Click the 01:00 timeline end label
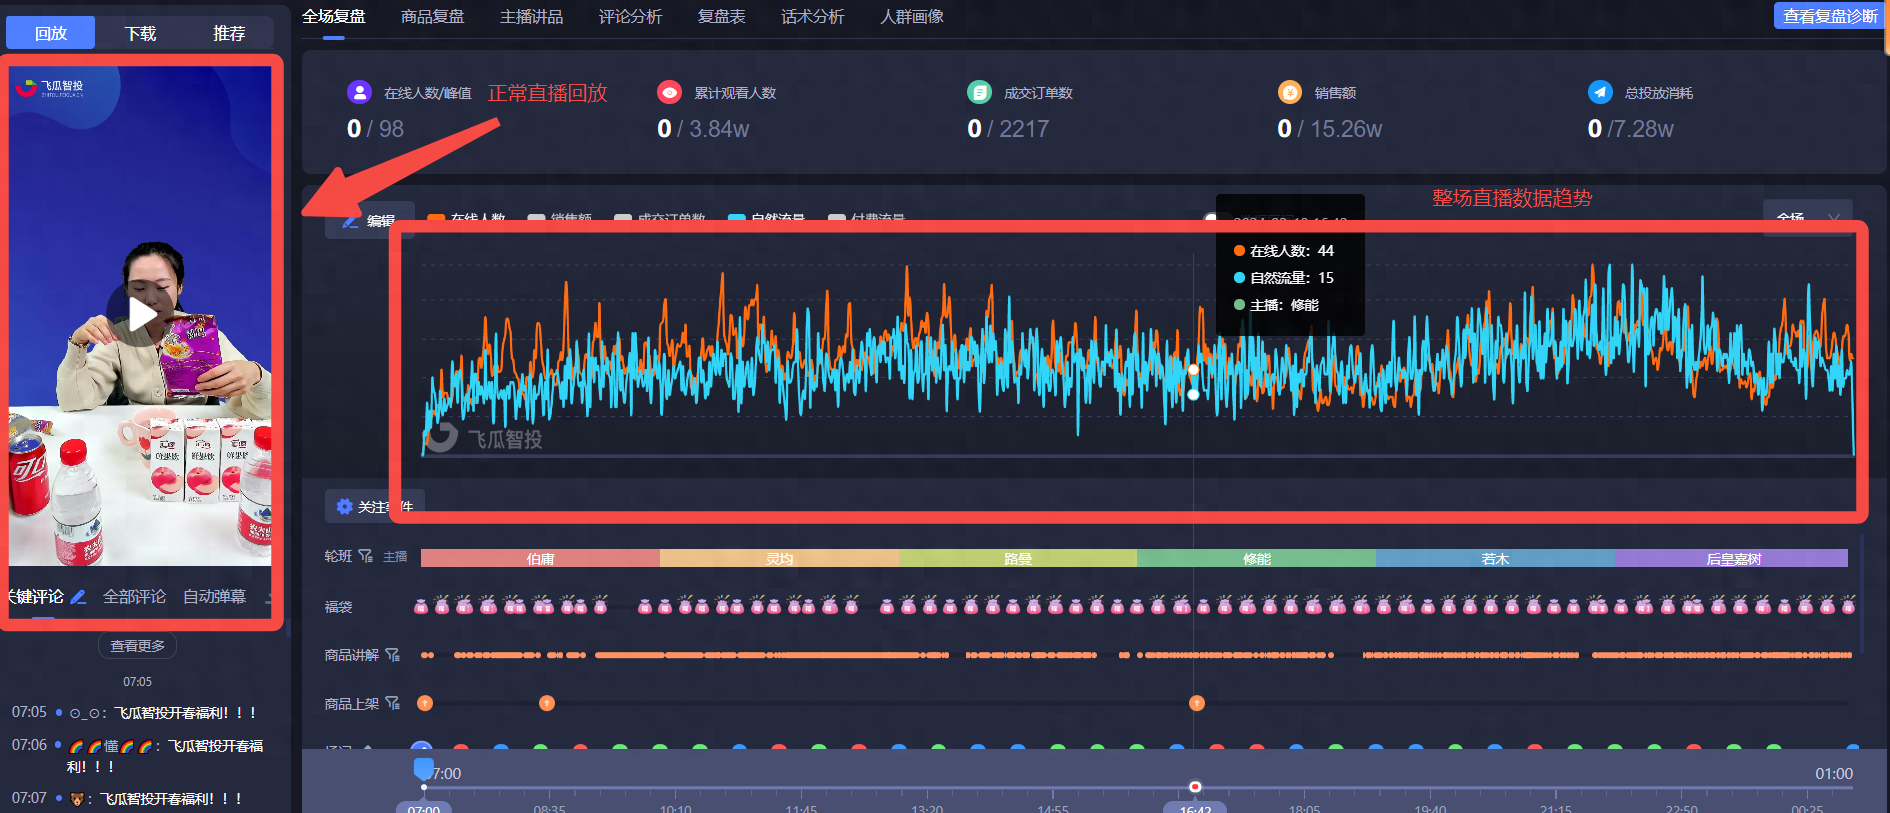Viewport: 1890px width, 813px height. click(1834, 774)
